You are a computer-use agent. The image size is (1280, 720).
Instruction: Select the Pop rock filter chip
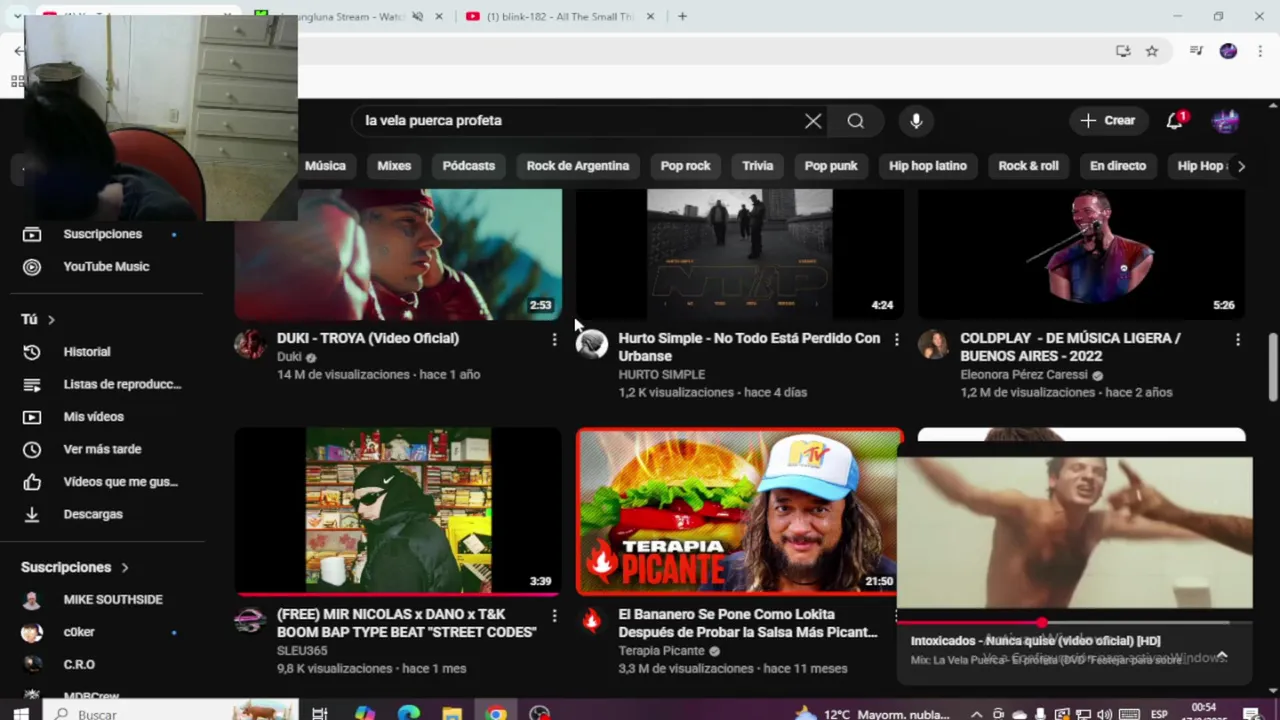(685, 166)
